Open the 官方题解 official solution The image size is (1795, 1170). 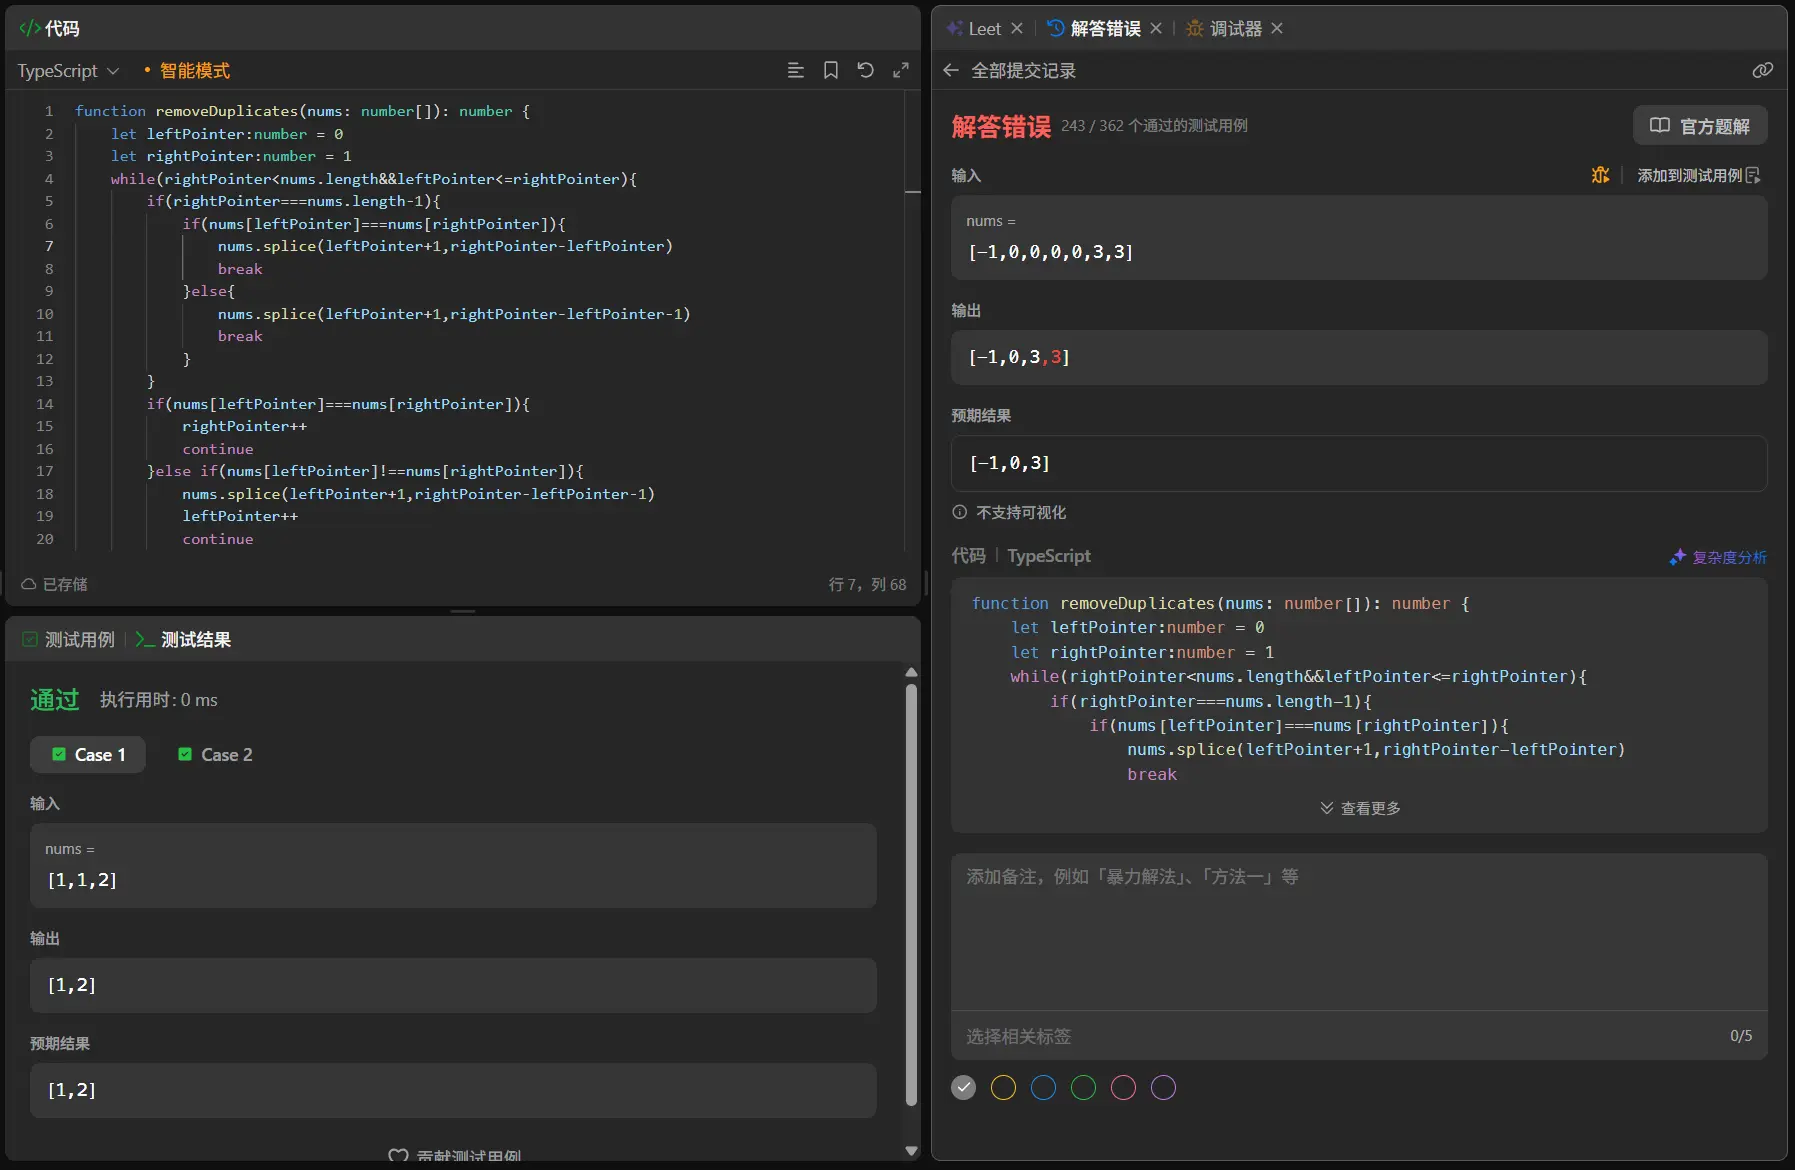(x=1700, y=126)
